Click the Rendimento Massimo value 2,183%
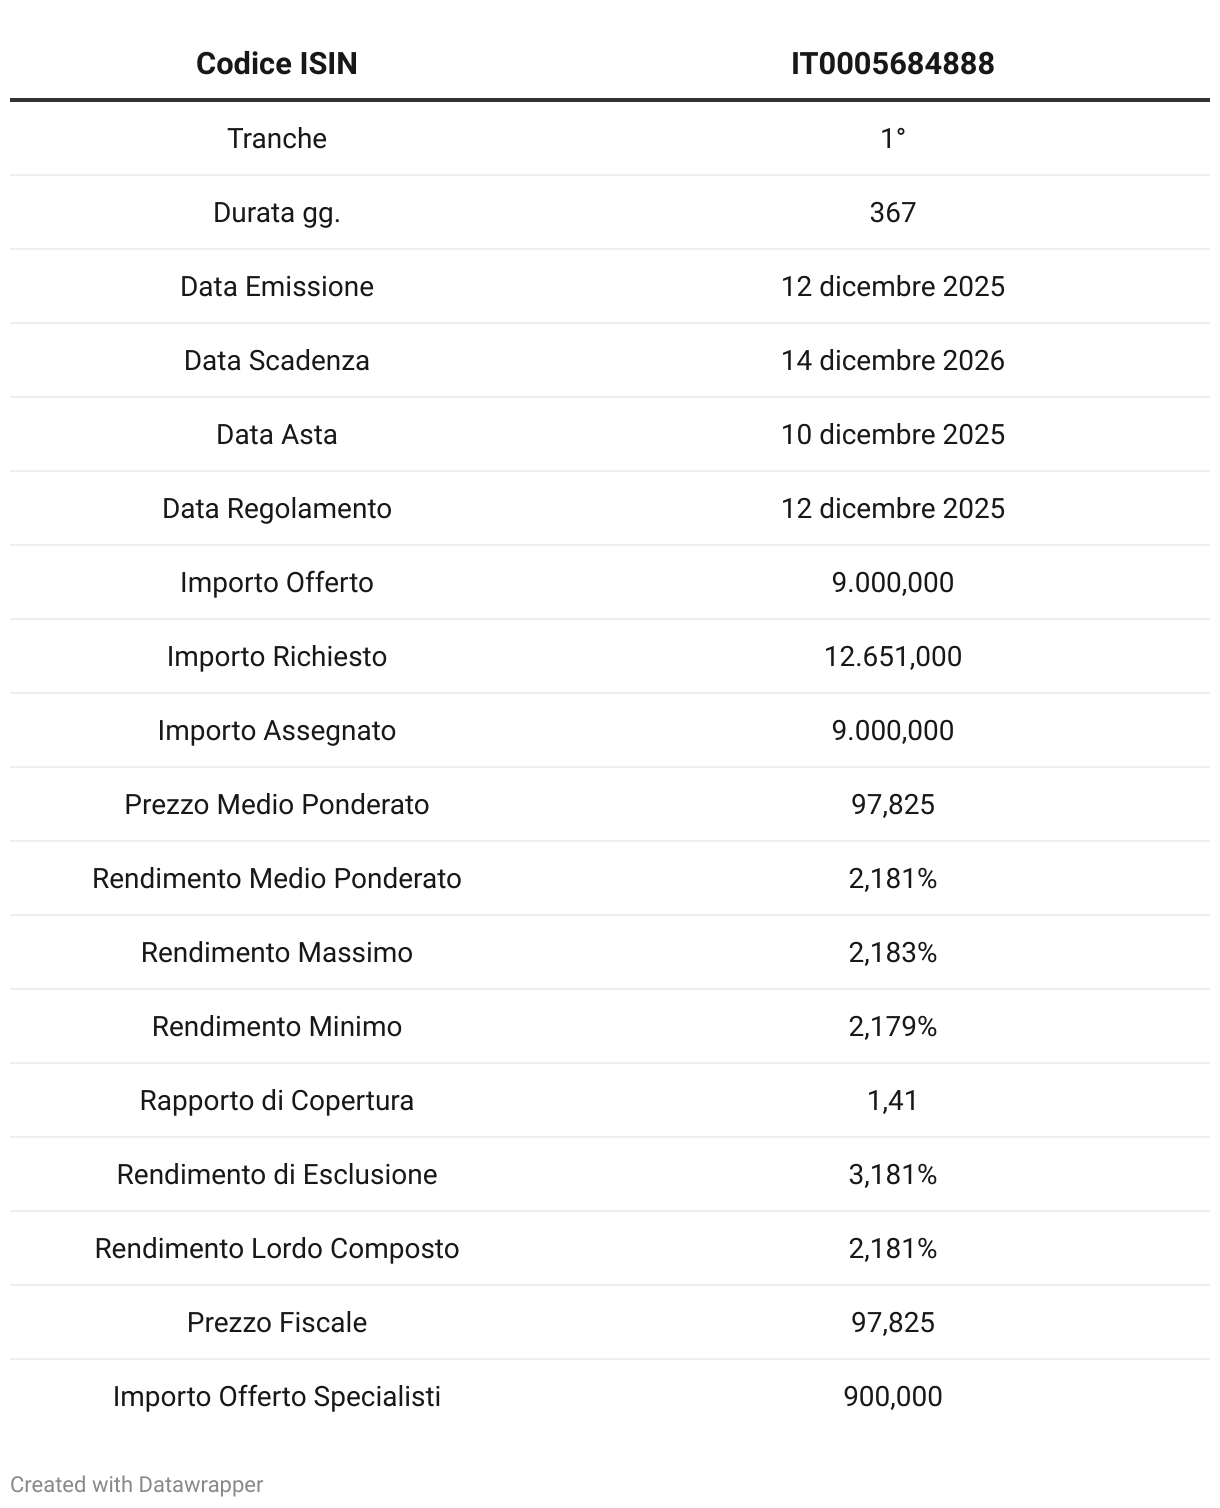 tap(892, 952)
